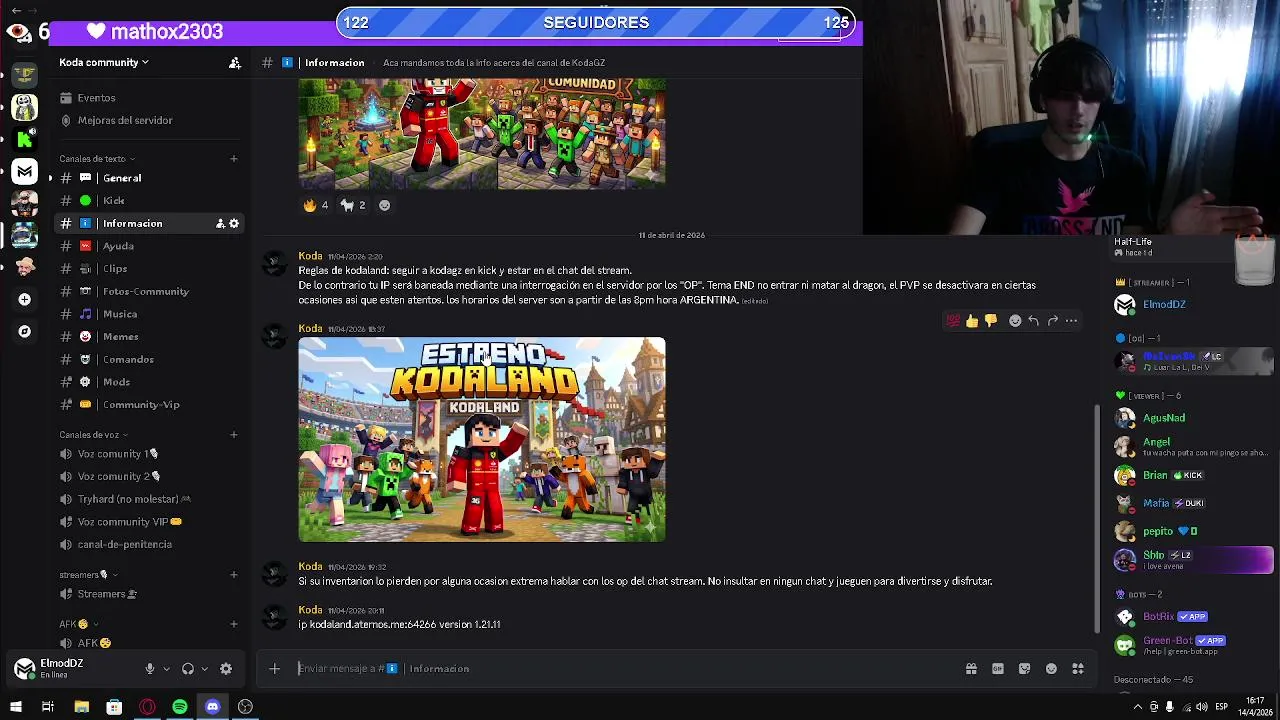The width and height of the screenshot is (1280, 720).
Task: Open the apps launcher in the message bar
Action: (x=1078, y=669)
